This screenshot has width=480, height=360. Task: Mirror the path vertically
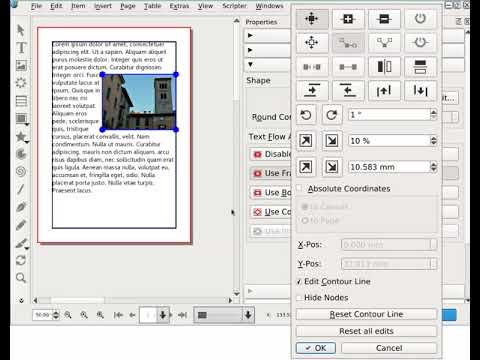click(420, 67)
